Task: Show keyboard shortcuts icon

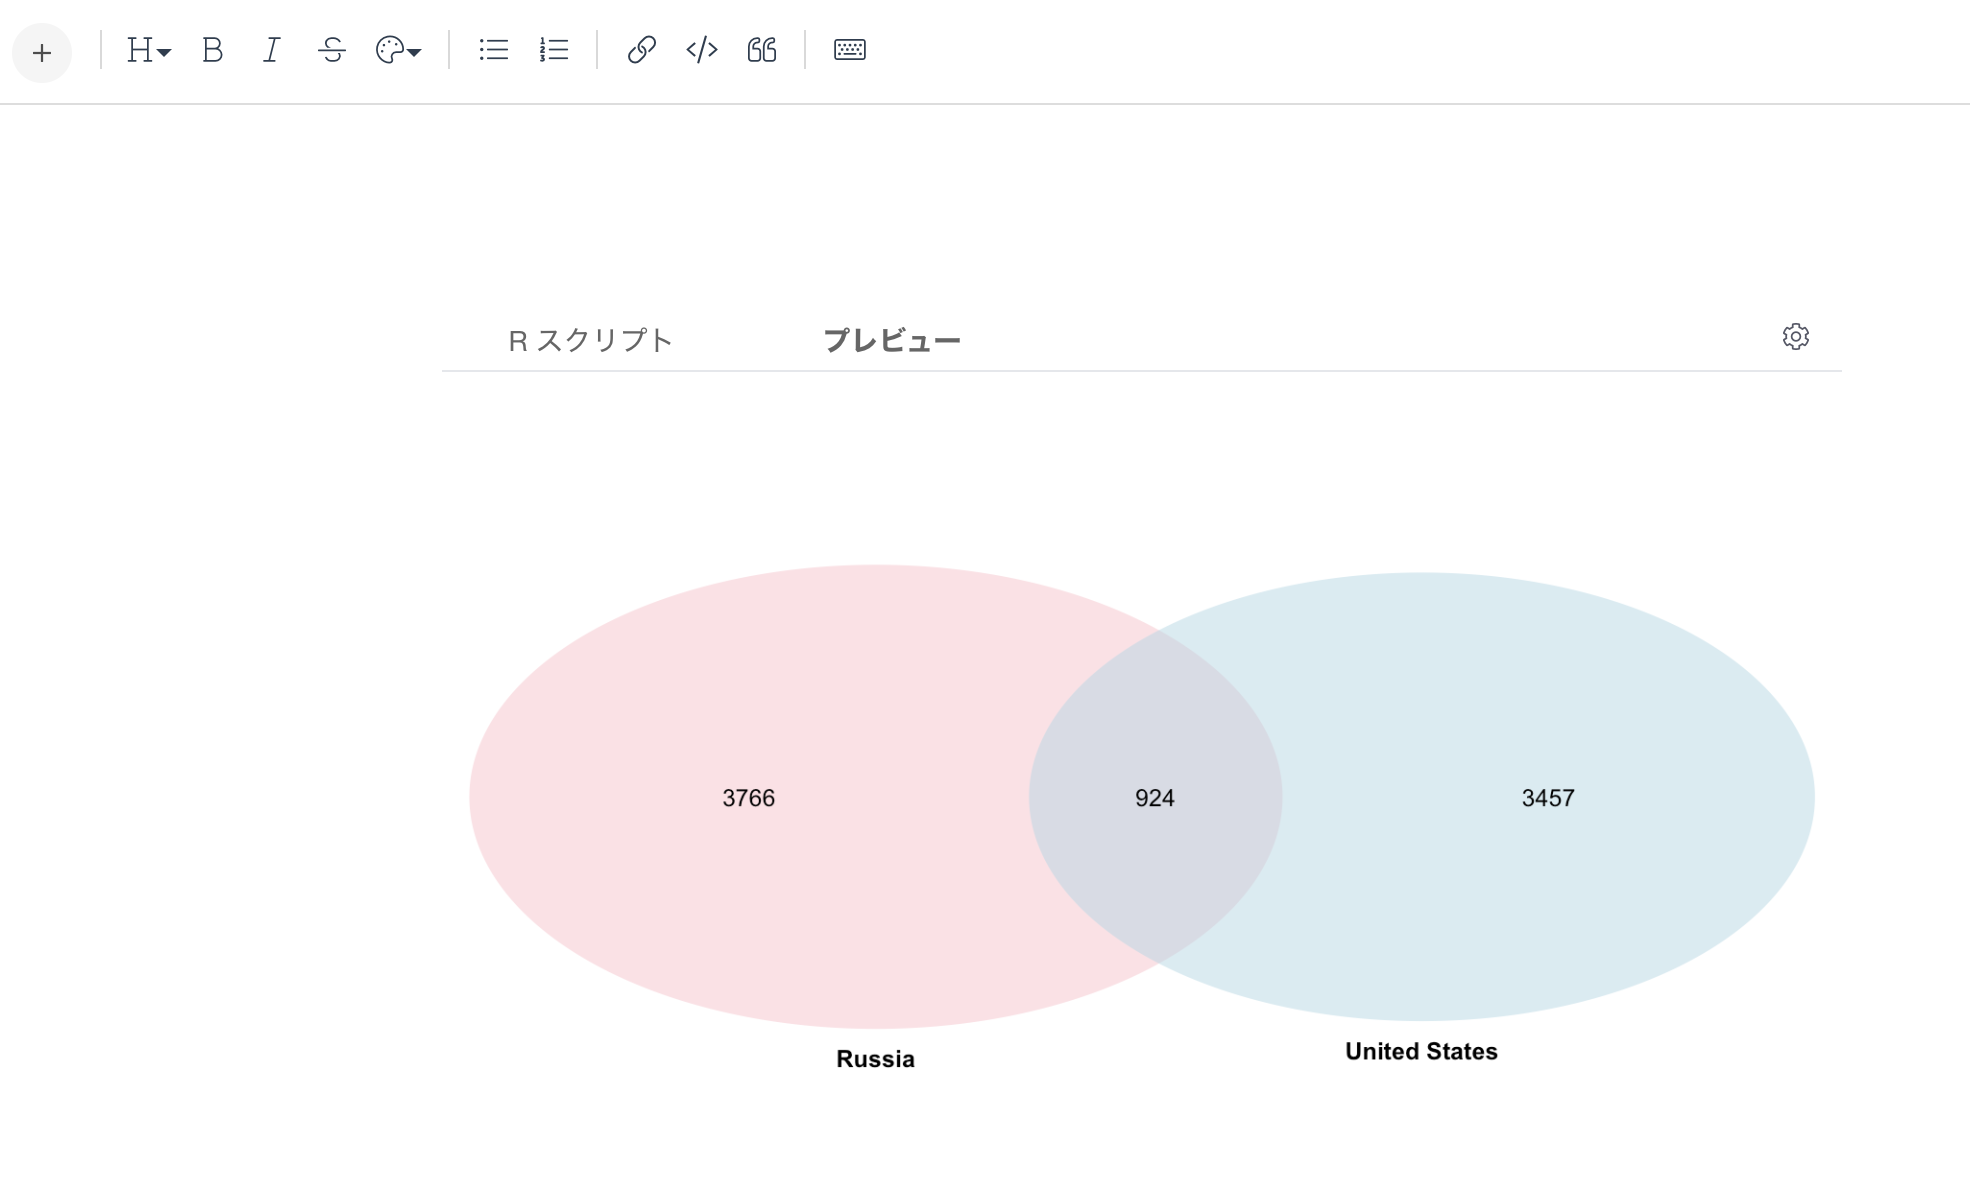Action: (850, 50)
